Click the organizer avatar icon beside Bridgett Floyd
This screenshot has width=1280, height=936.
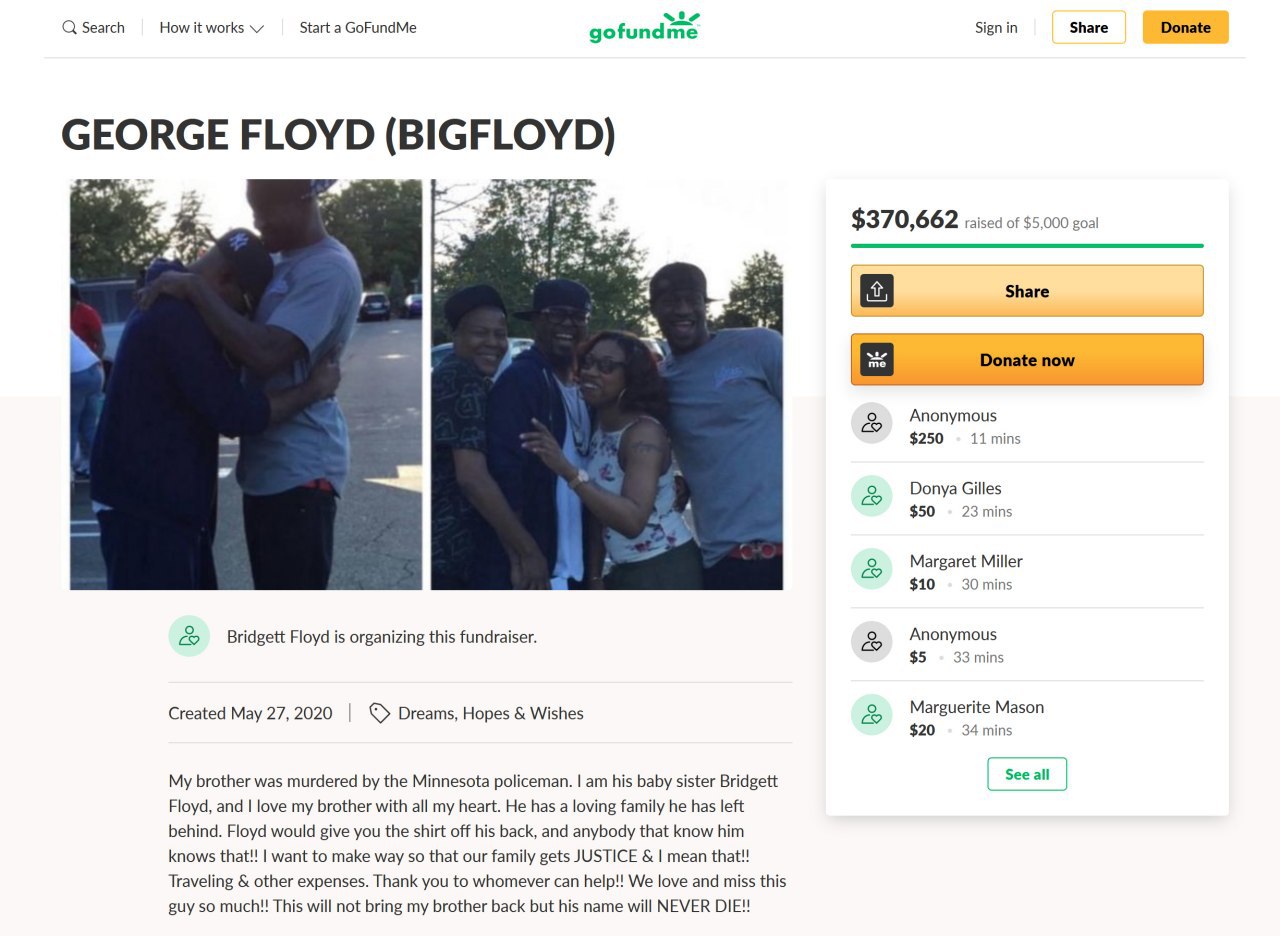189,636
